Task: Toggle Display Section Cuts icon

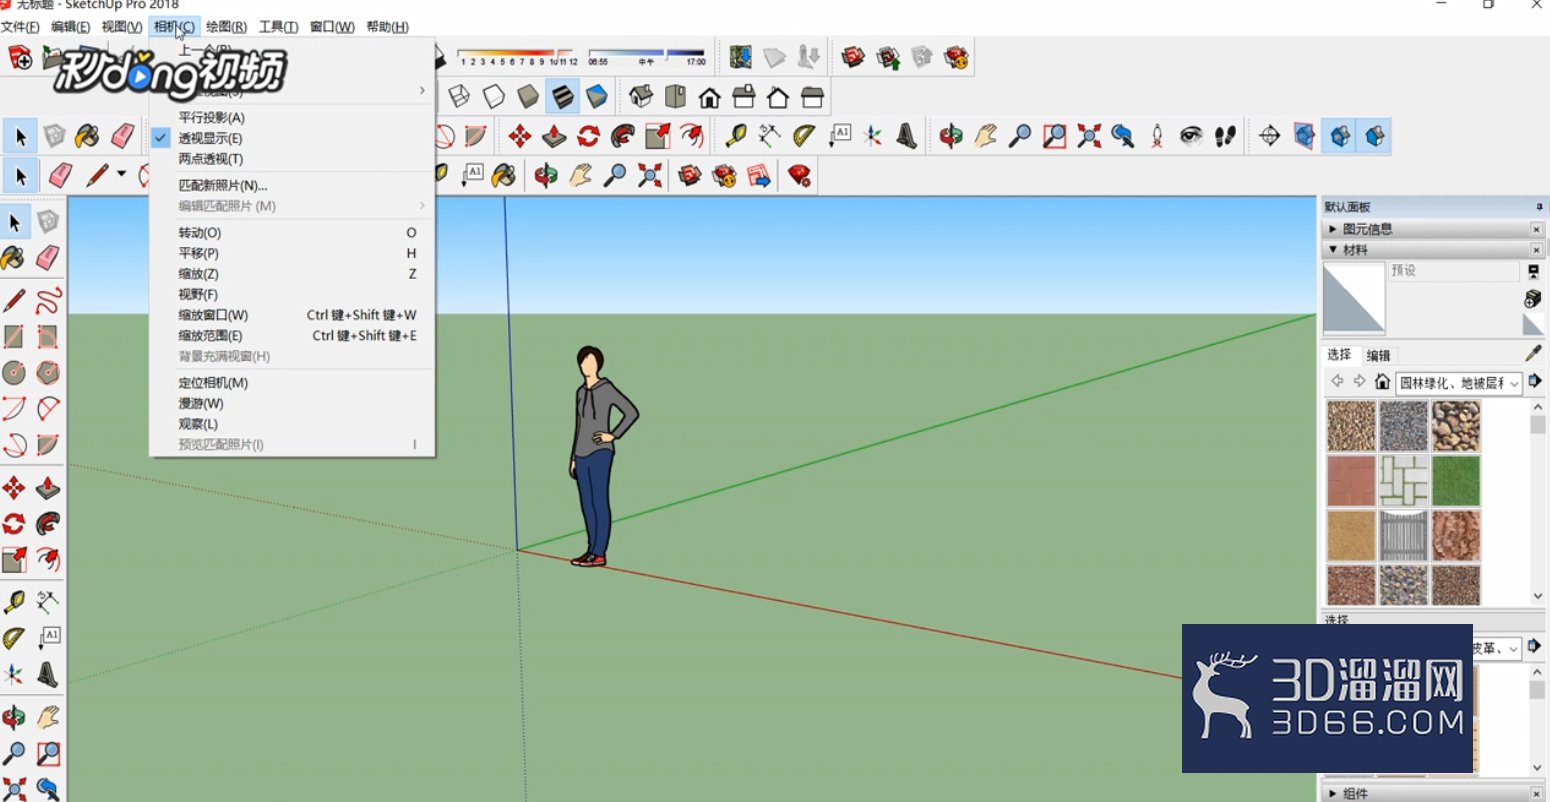Action: tap(1340, 136)
